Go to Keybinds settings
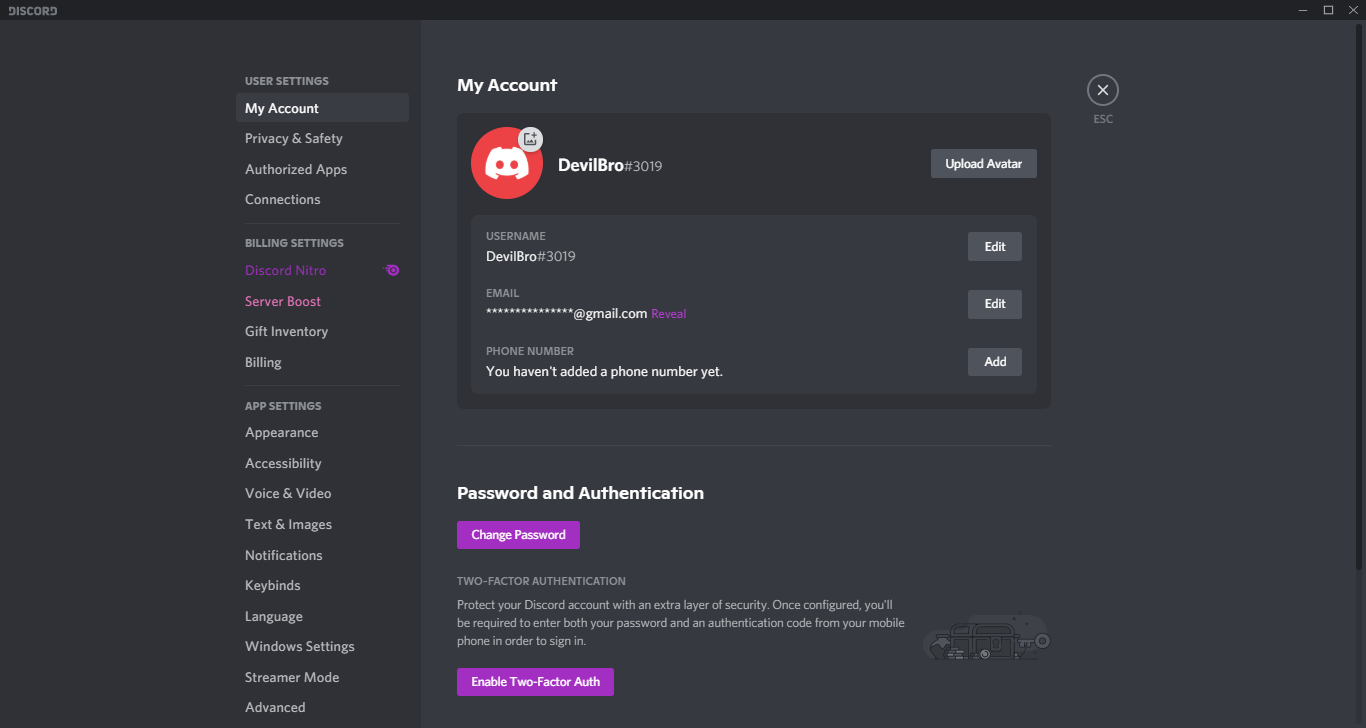The height and width of the screenshot is (728, 1366). click(x=322, y=585)
